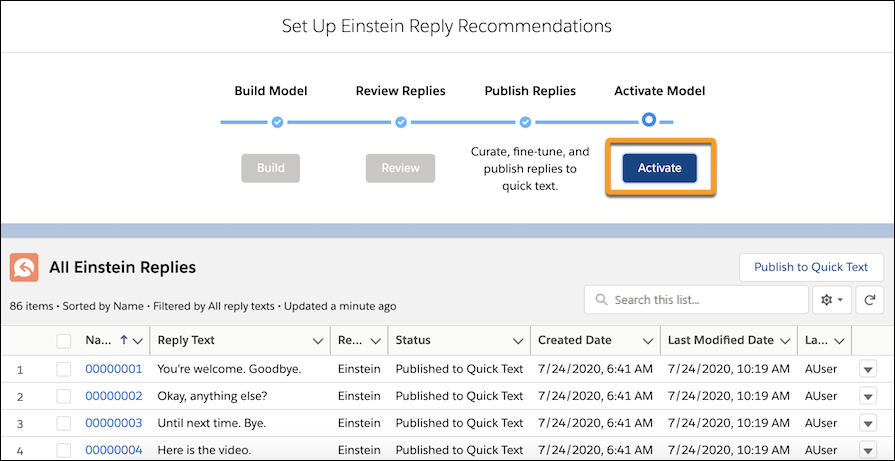Refresh the Einstein Replies list

click(870, 300)
